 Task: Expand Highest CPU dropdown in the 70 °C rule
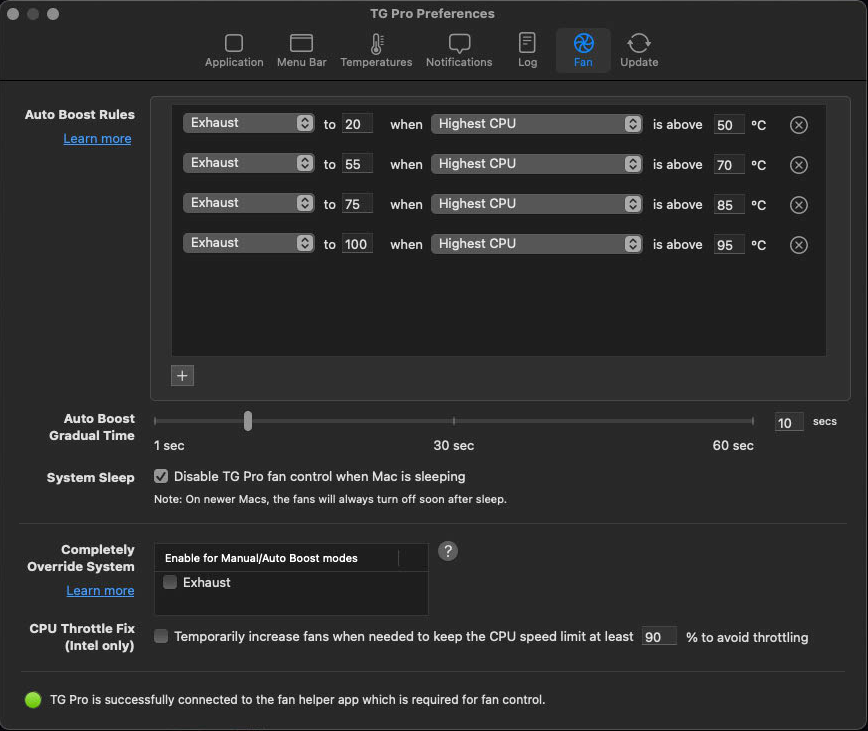click(536, 164)
